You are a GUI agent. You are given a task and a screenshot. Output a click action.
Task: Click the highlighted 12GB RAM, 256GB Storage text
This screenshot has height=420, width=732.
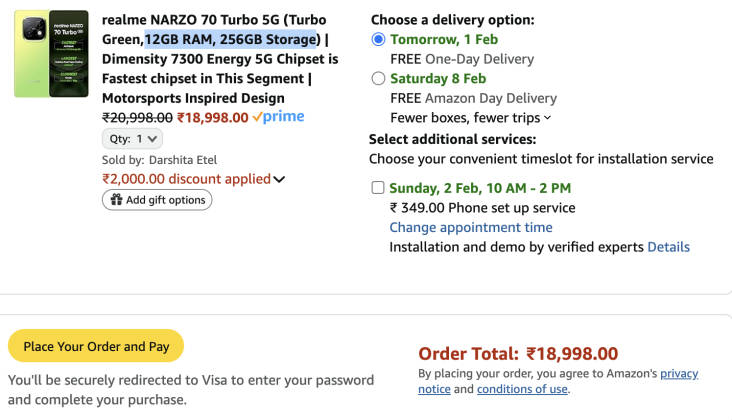232,39
